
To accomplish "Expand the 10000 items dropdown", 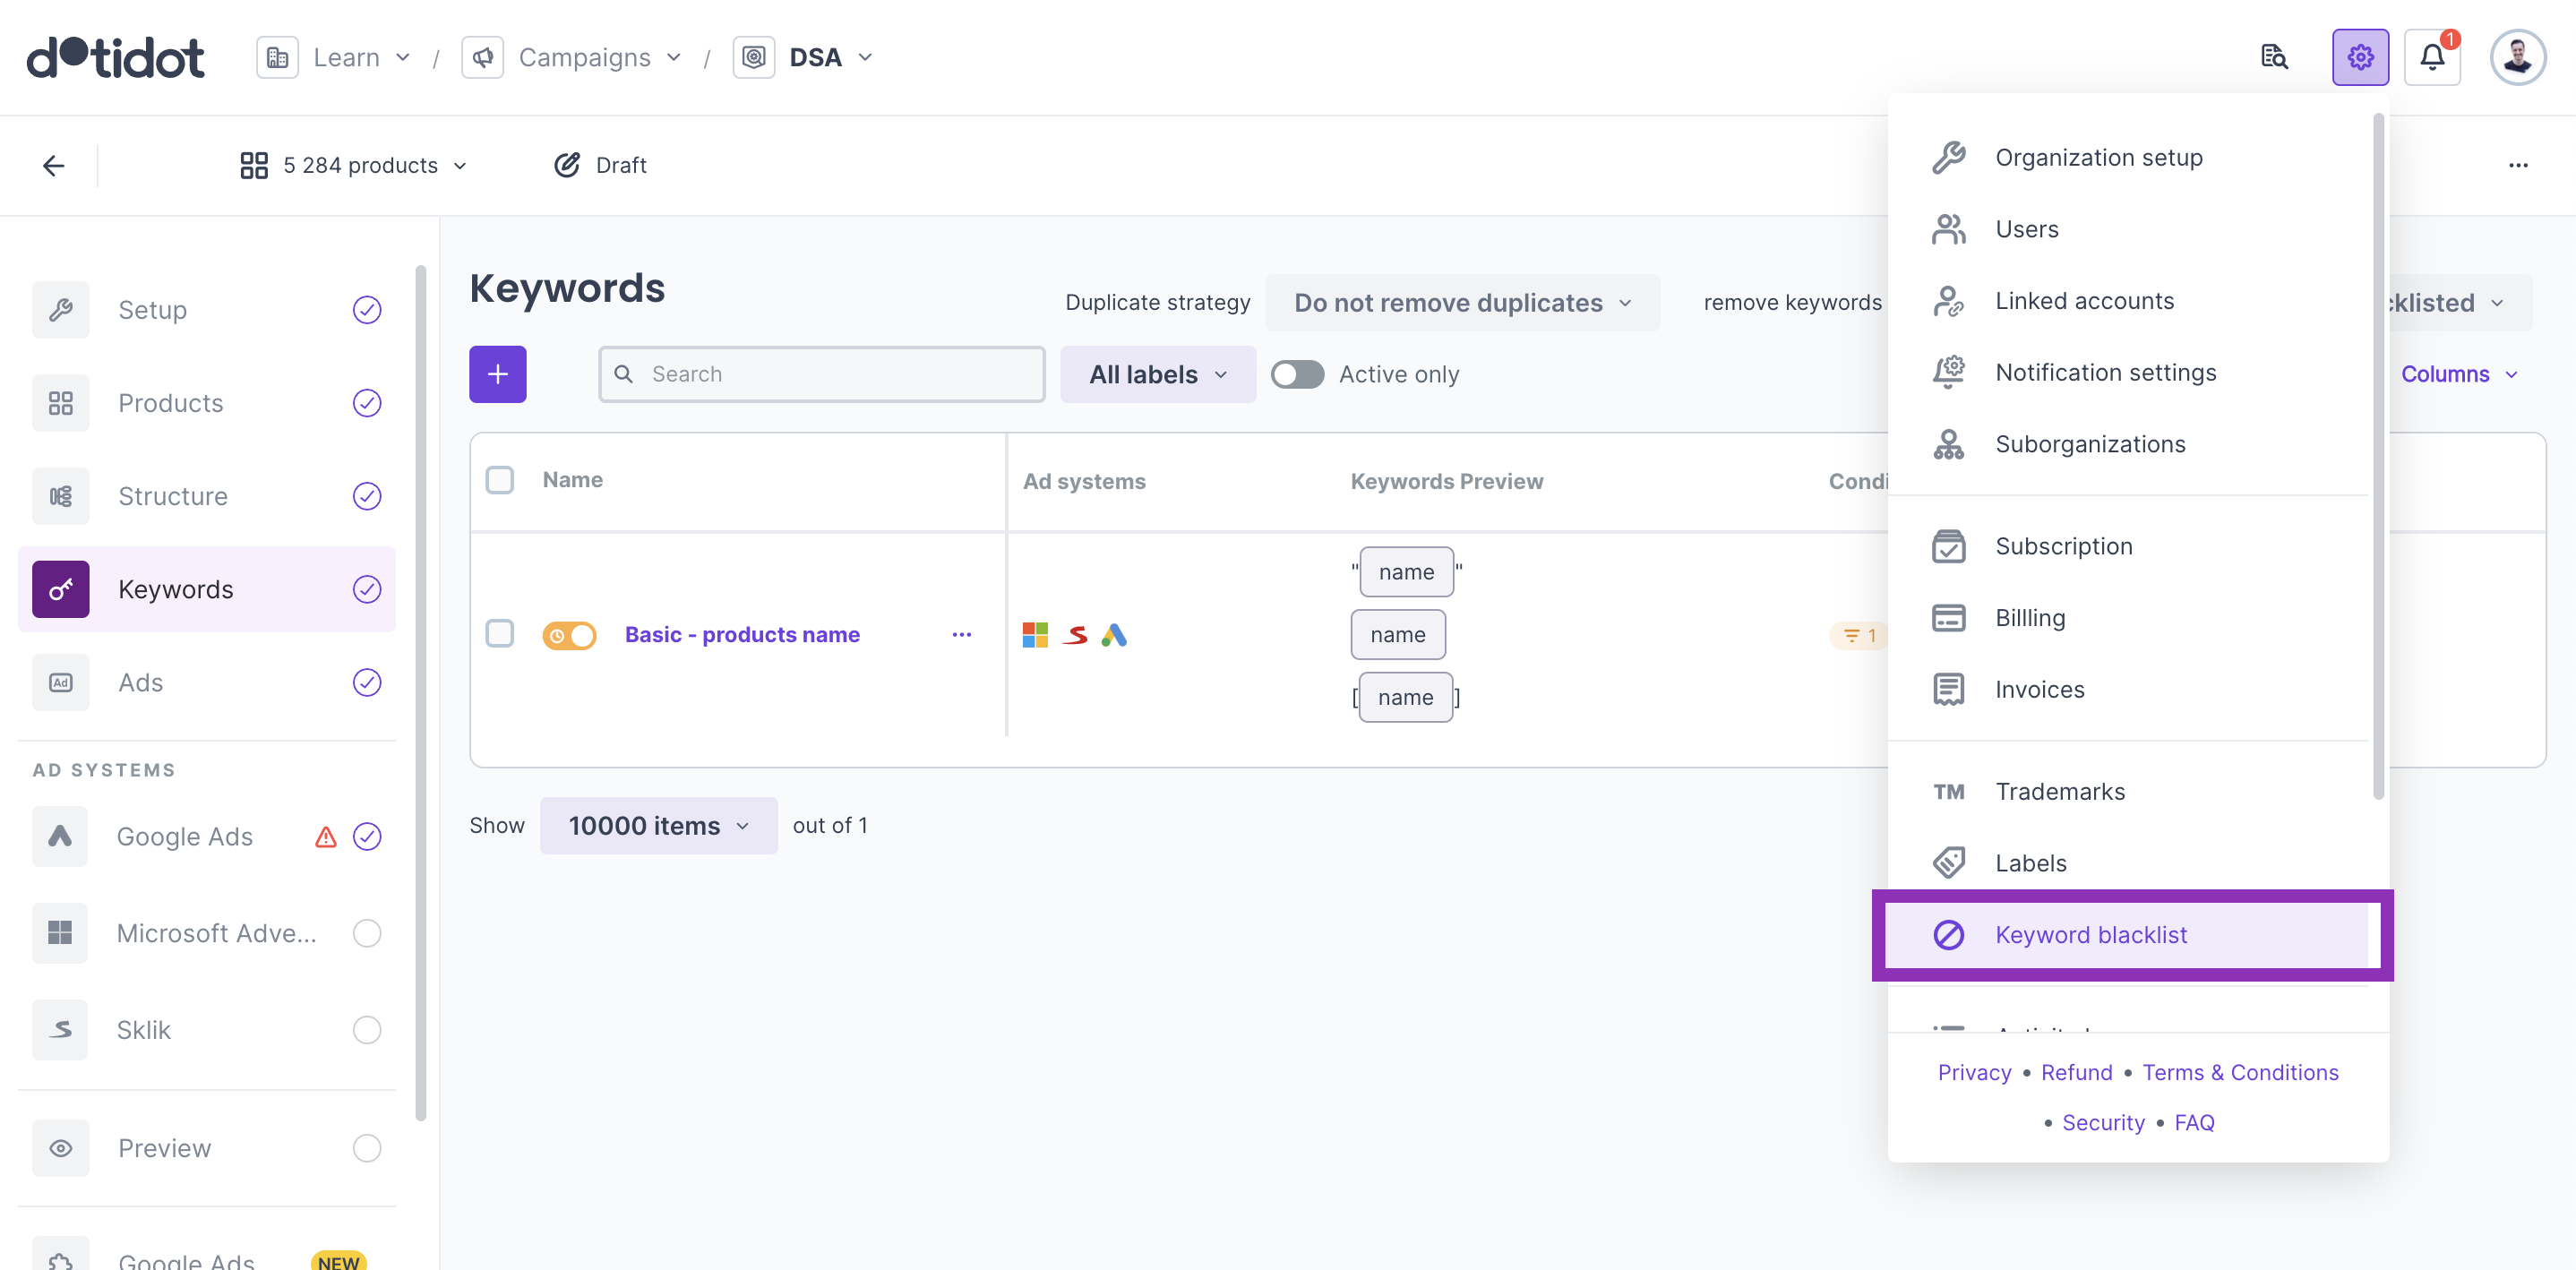I will tap(658, 825).
